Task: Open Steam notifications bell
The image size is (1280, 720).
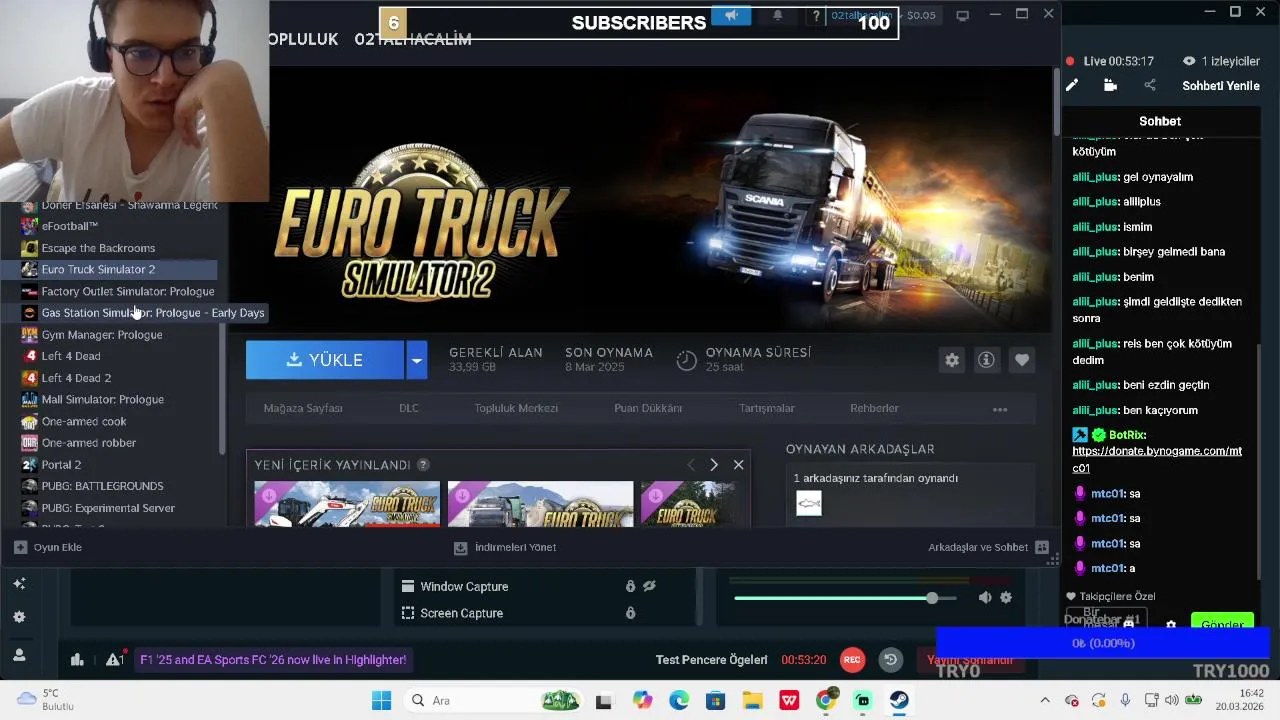Action: pos(778,15)
